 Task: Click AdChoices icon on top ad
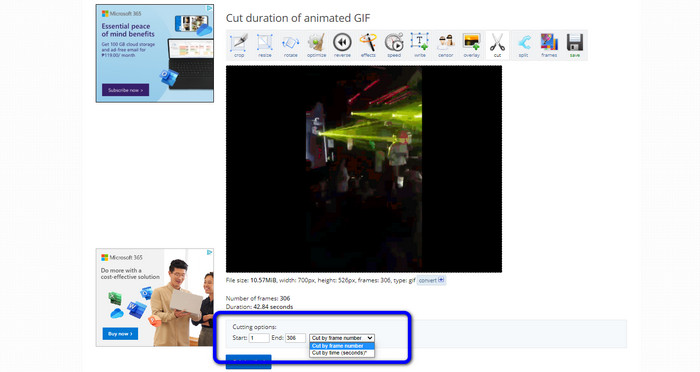click(x=209, y=8)
